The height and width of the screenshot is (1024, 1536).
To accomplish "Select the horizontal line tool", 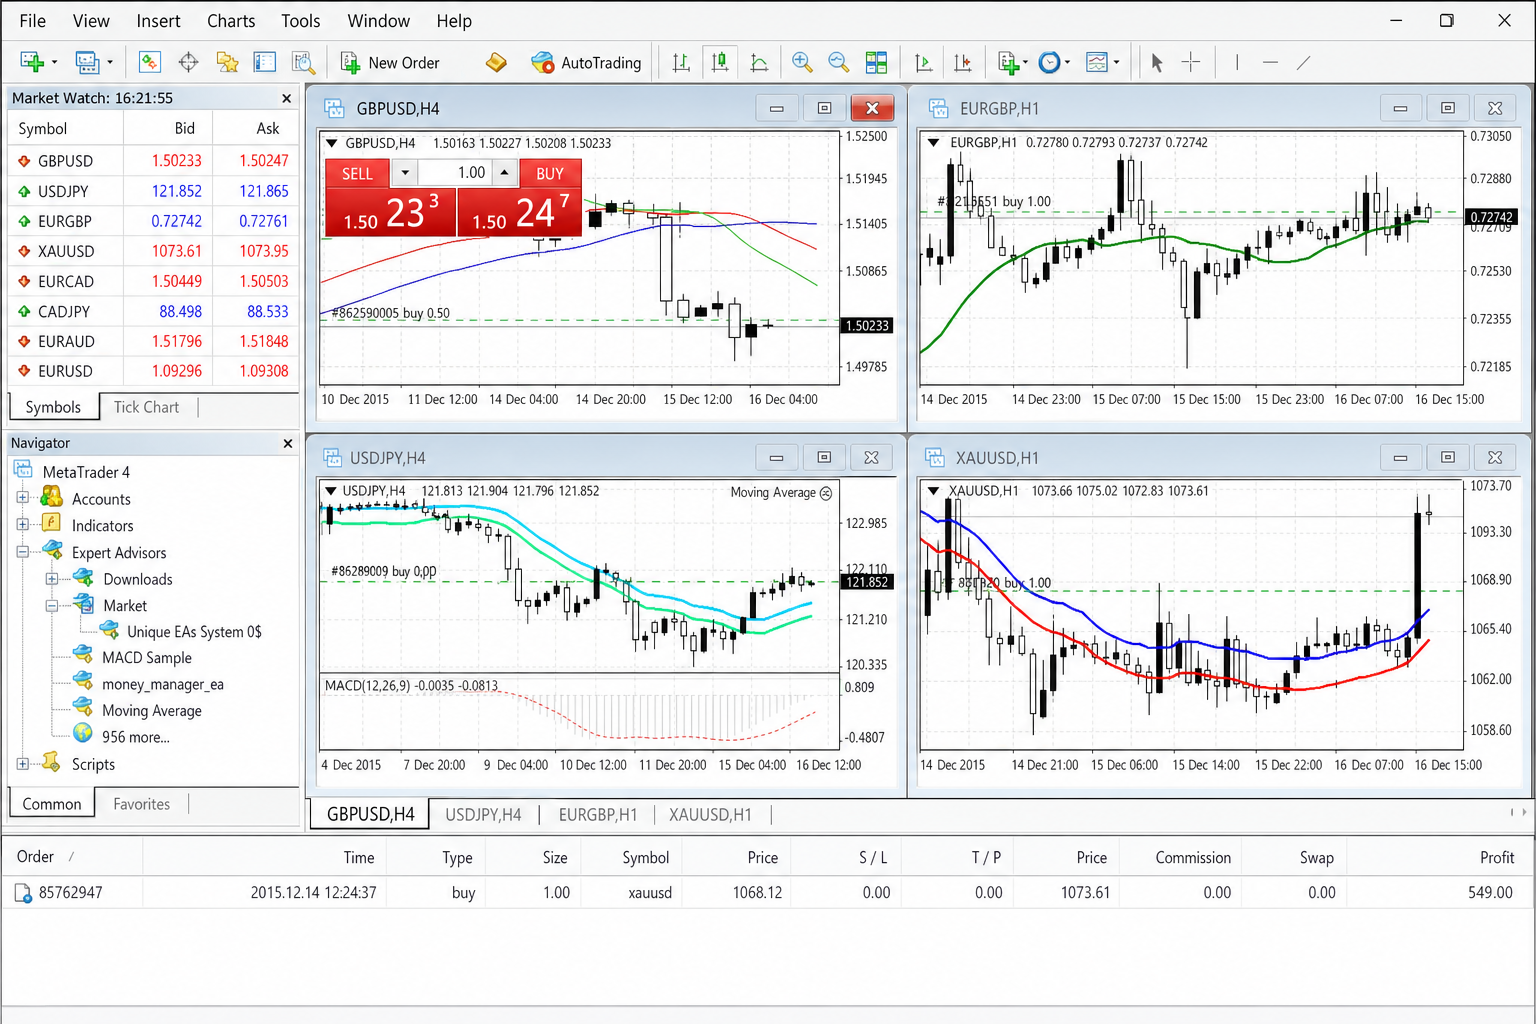I will click(1270, 63).
